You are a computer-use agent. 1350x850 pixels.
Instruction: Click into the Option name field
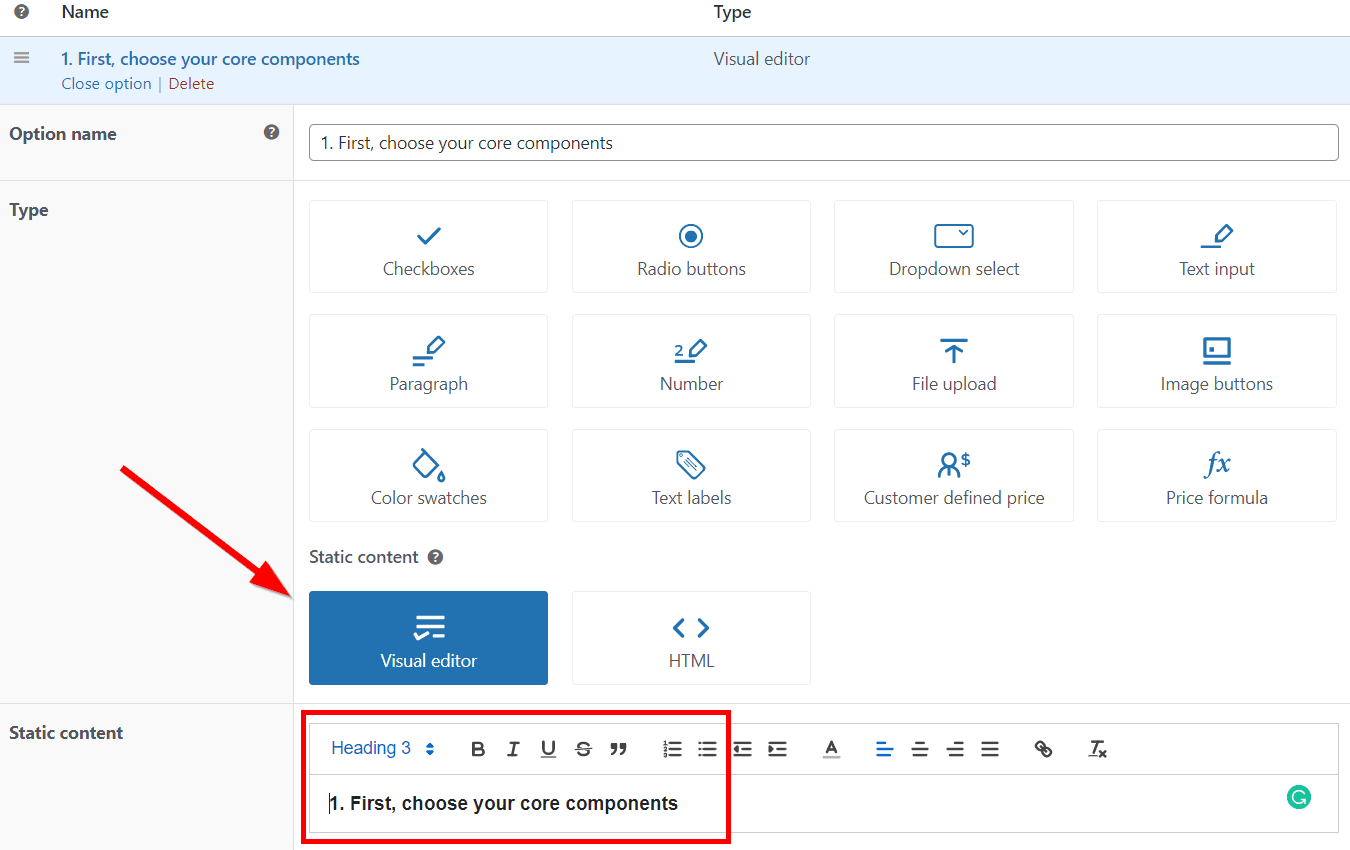click(822, 143)
